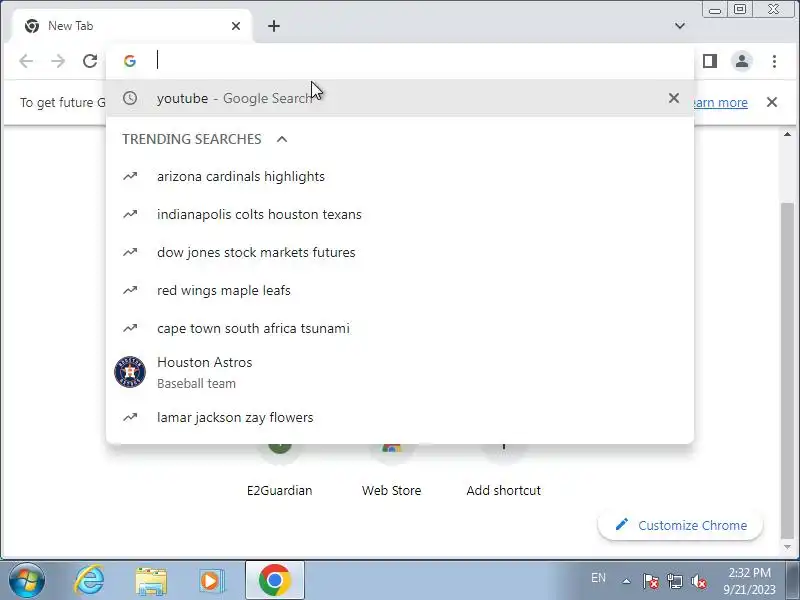
Task: Select red wings maple leafs suggestion
Action: pos(400,290)
